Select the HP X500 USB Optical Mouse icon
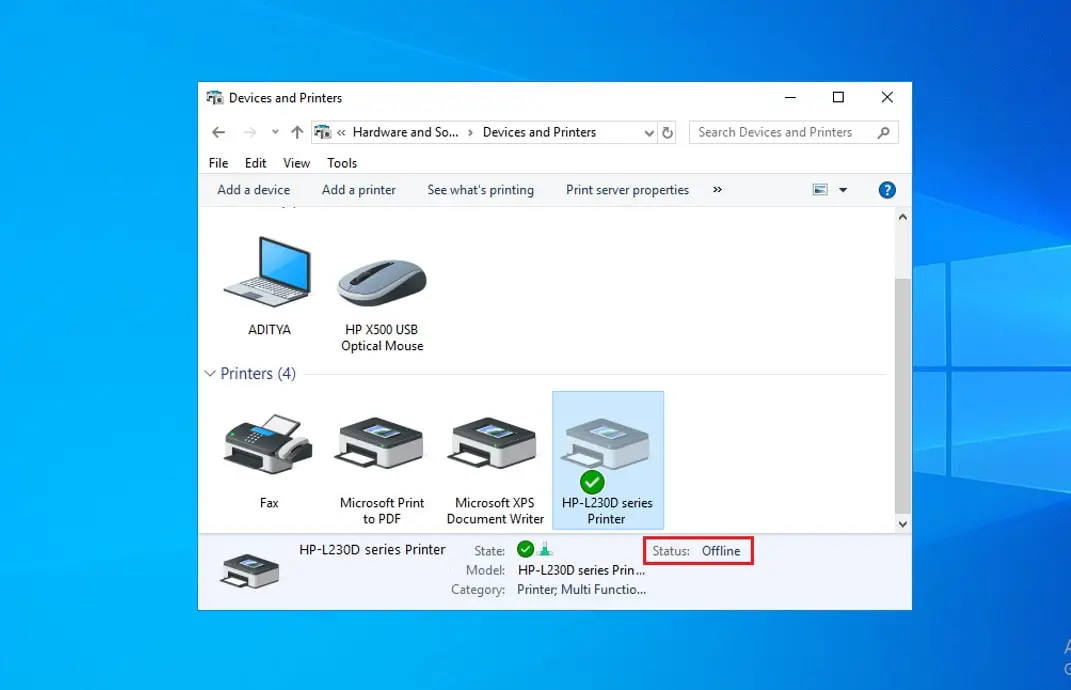 (x=381, y=281)
